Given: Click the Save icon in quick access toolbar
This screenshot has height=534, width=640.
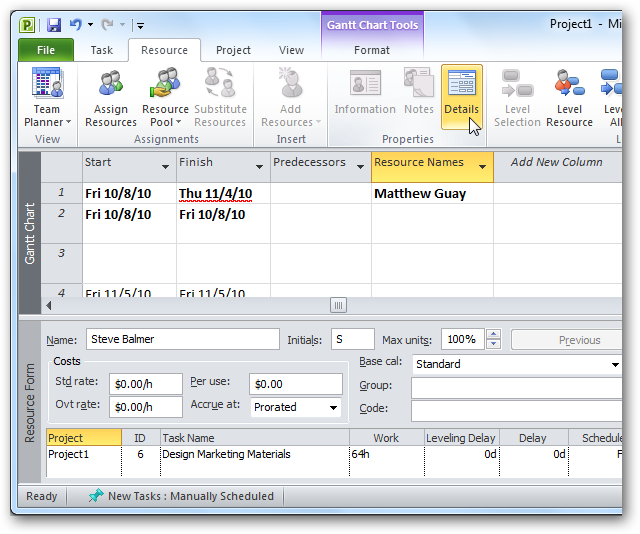Looking at the screenshot, I should tap(54, 25).
